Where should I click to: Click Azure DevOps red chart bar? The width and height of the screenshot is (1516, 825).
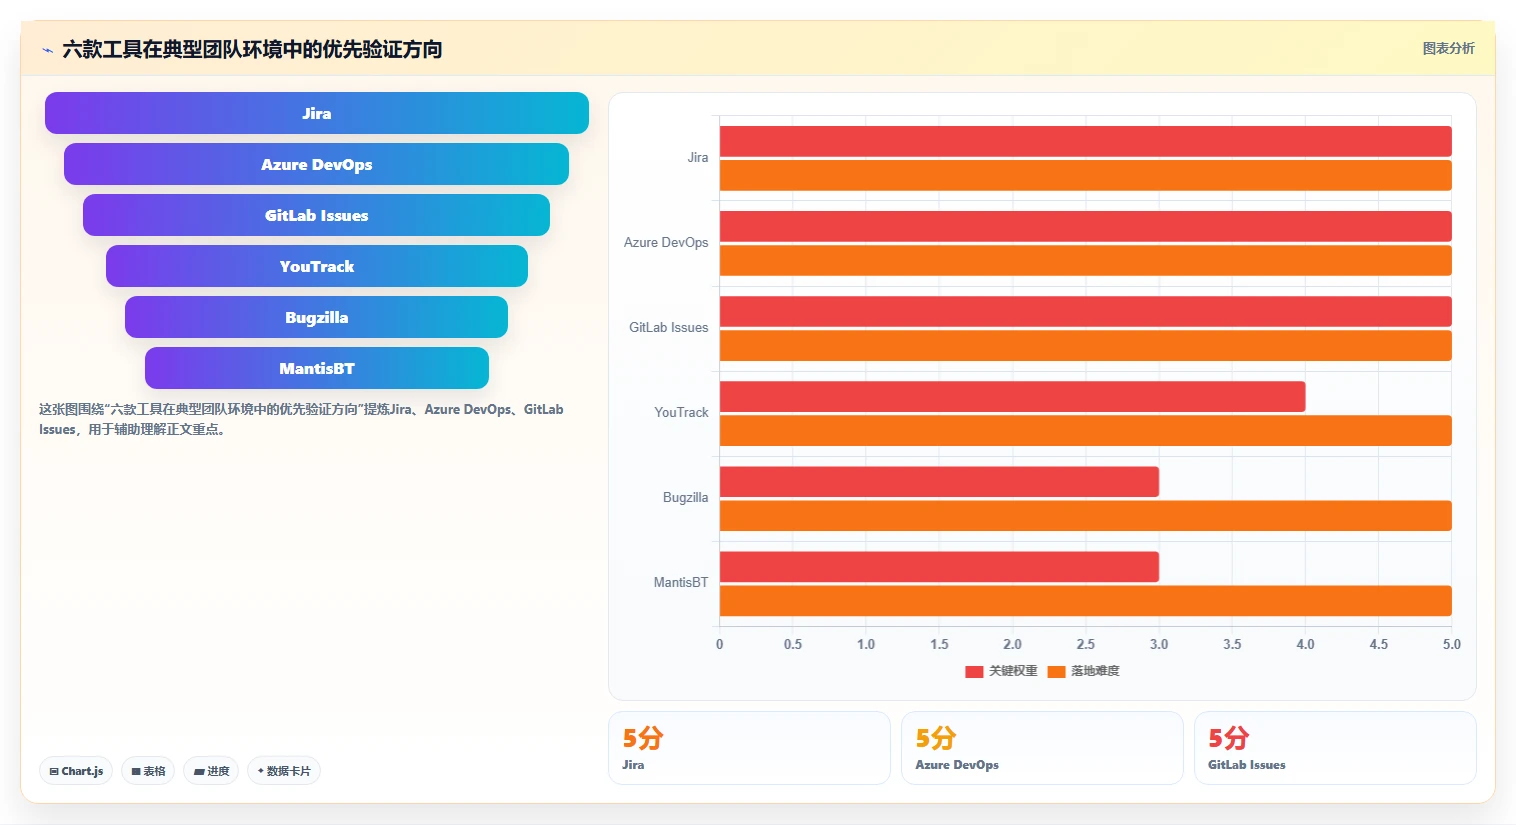pos(1085,226)
